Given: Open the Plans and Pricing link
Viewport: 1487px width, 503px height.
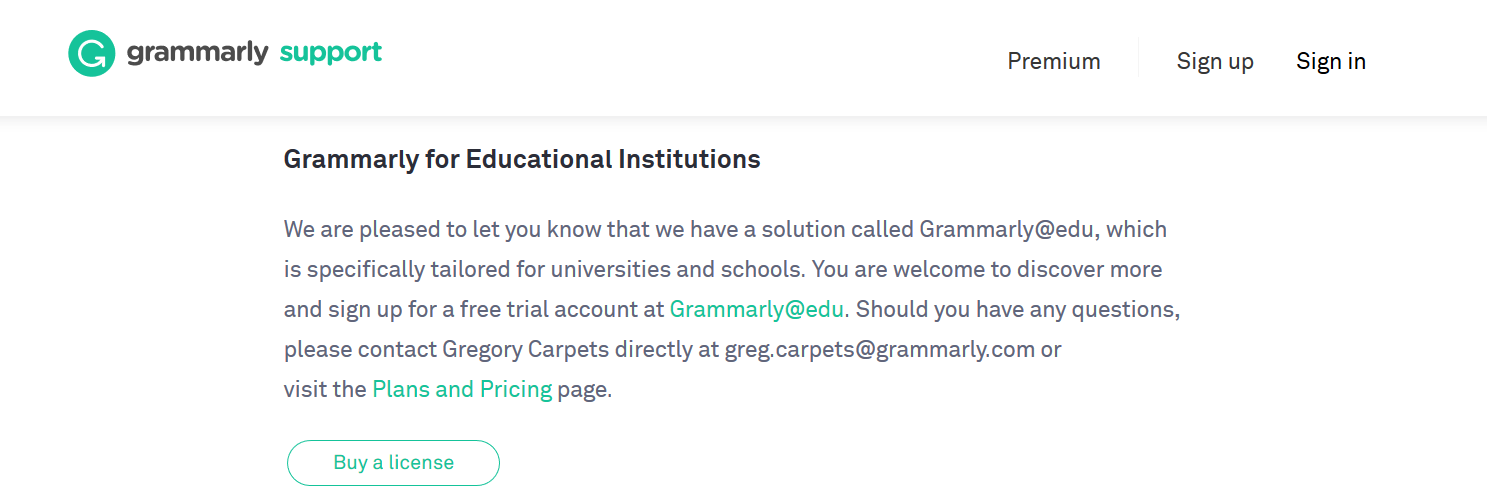Looking at the screenshot, I should pyautogui.click(x=461, y=389).
